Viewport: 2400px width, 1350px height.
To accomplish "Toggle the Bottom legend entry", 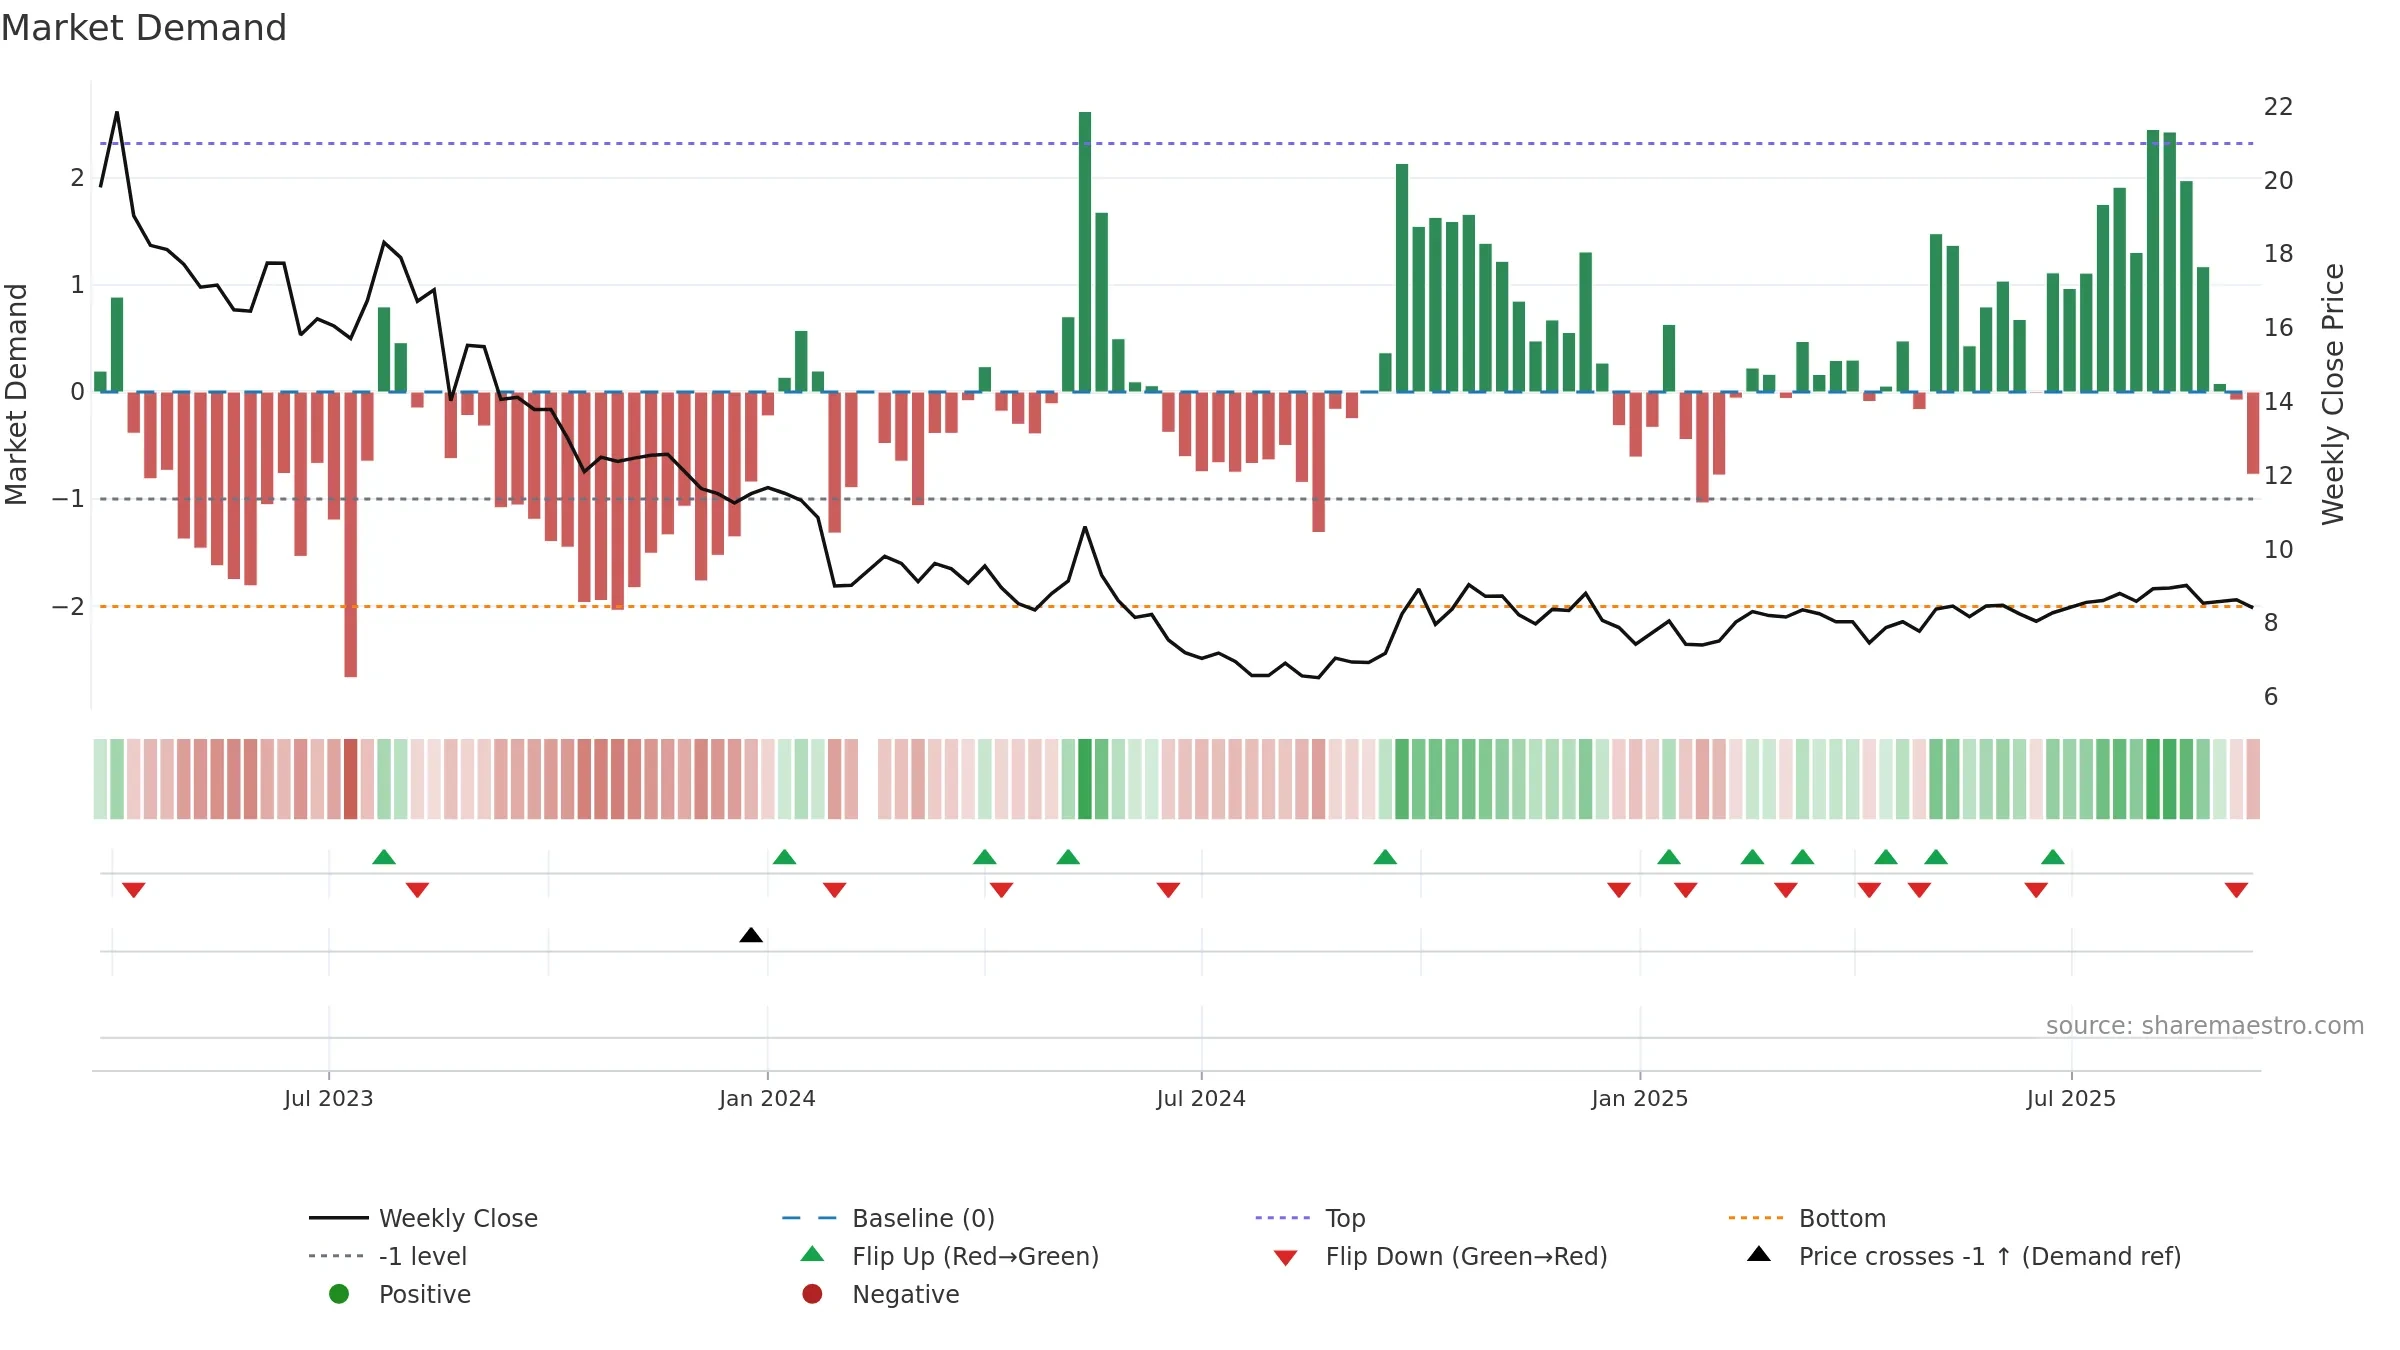I will coord(1807,1218).
